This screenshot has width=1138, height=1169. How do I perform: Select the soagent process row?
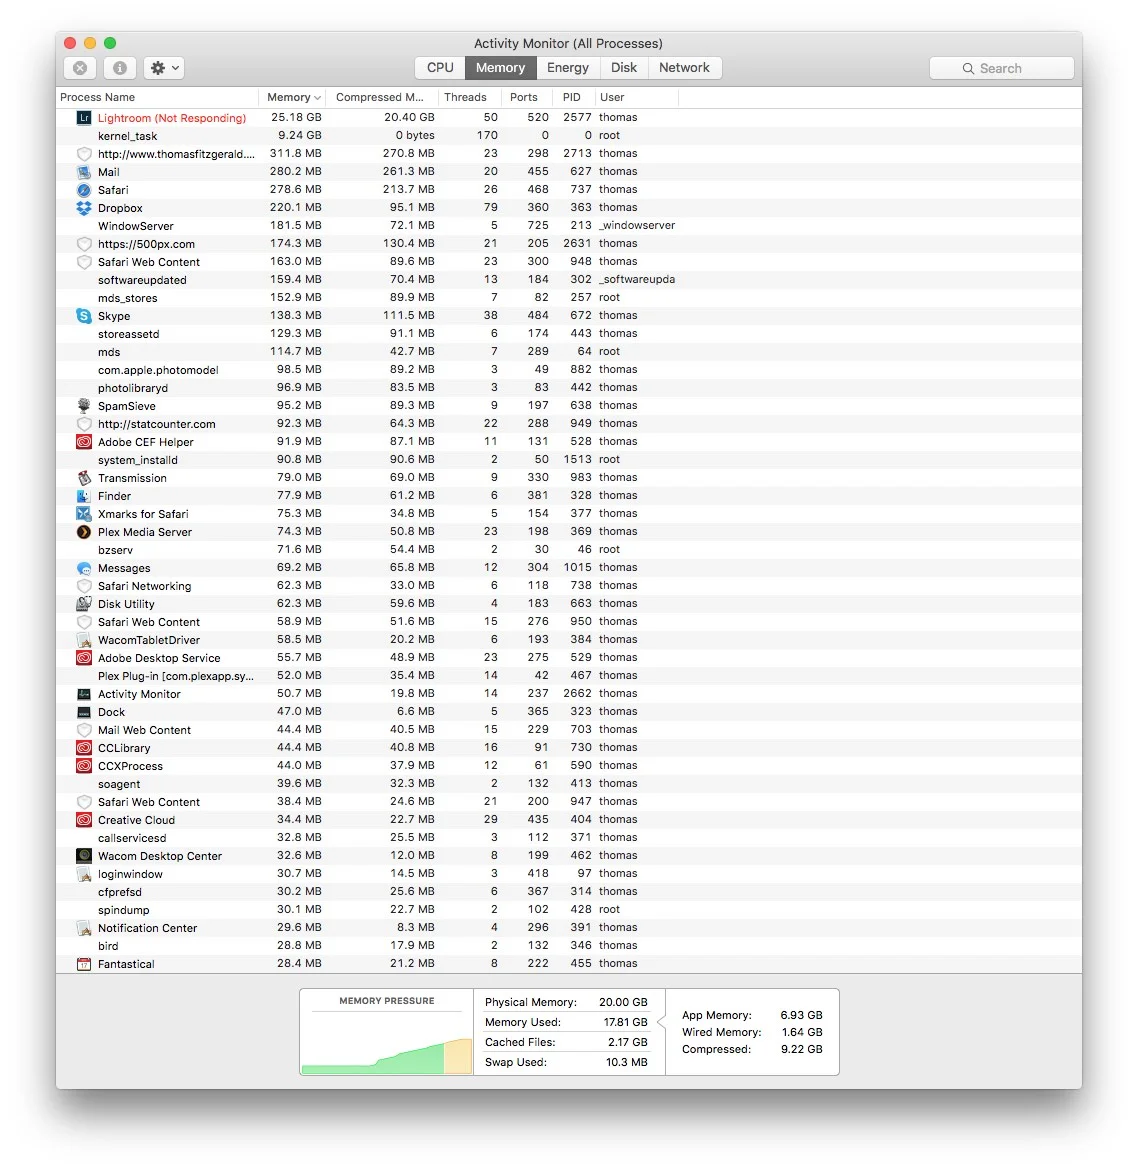(569, 784)
